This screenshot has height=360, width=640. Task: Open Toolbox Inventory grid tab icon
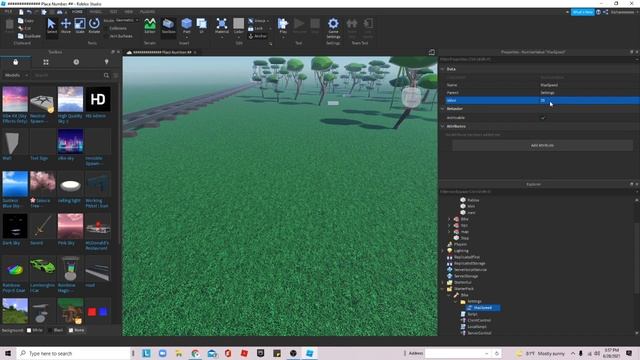click(46, 62)
